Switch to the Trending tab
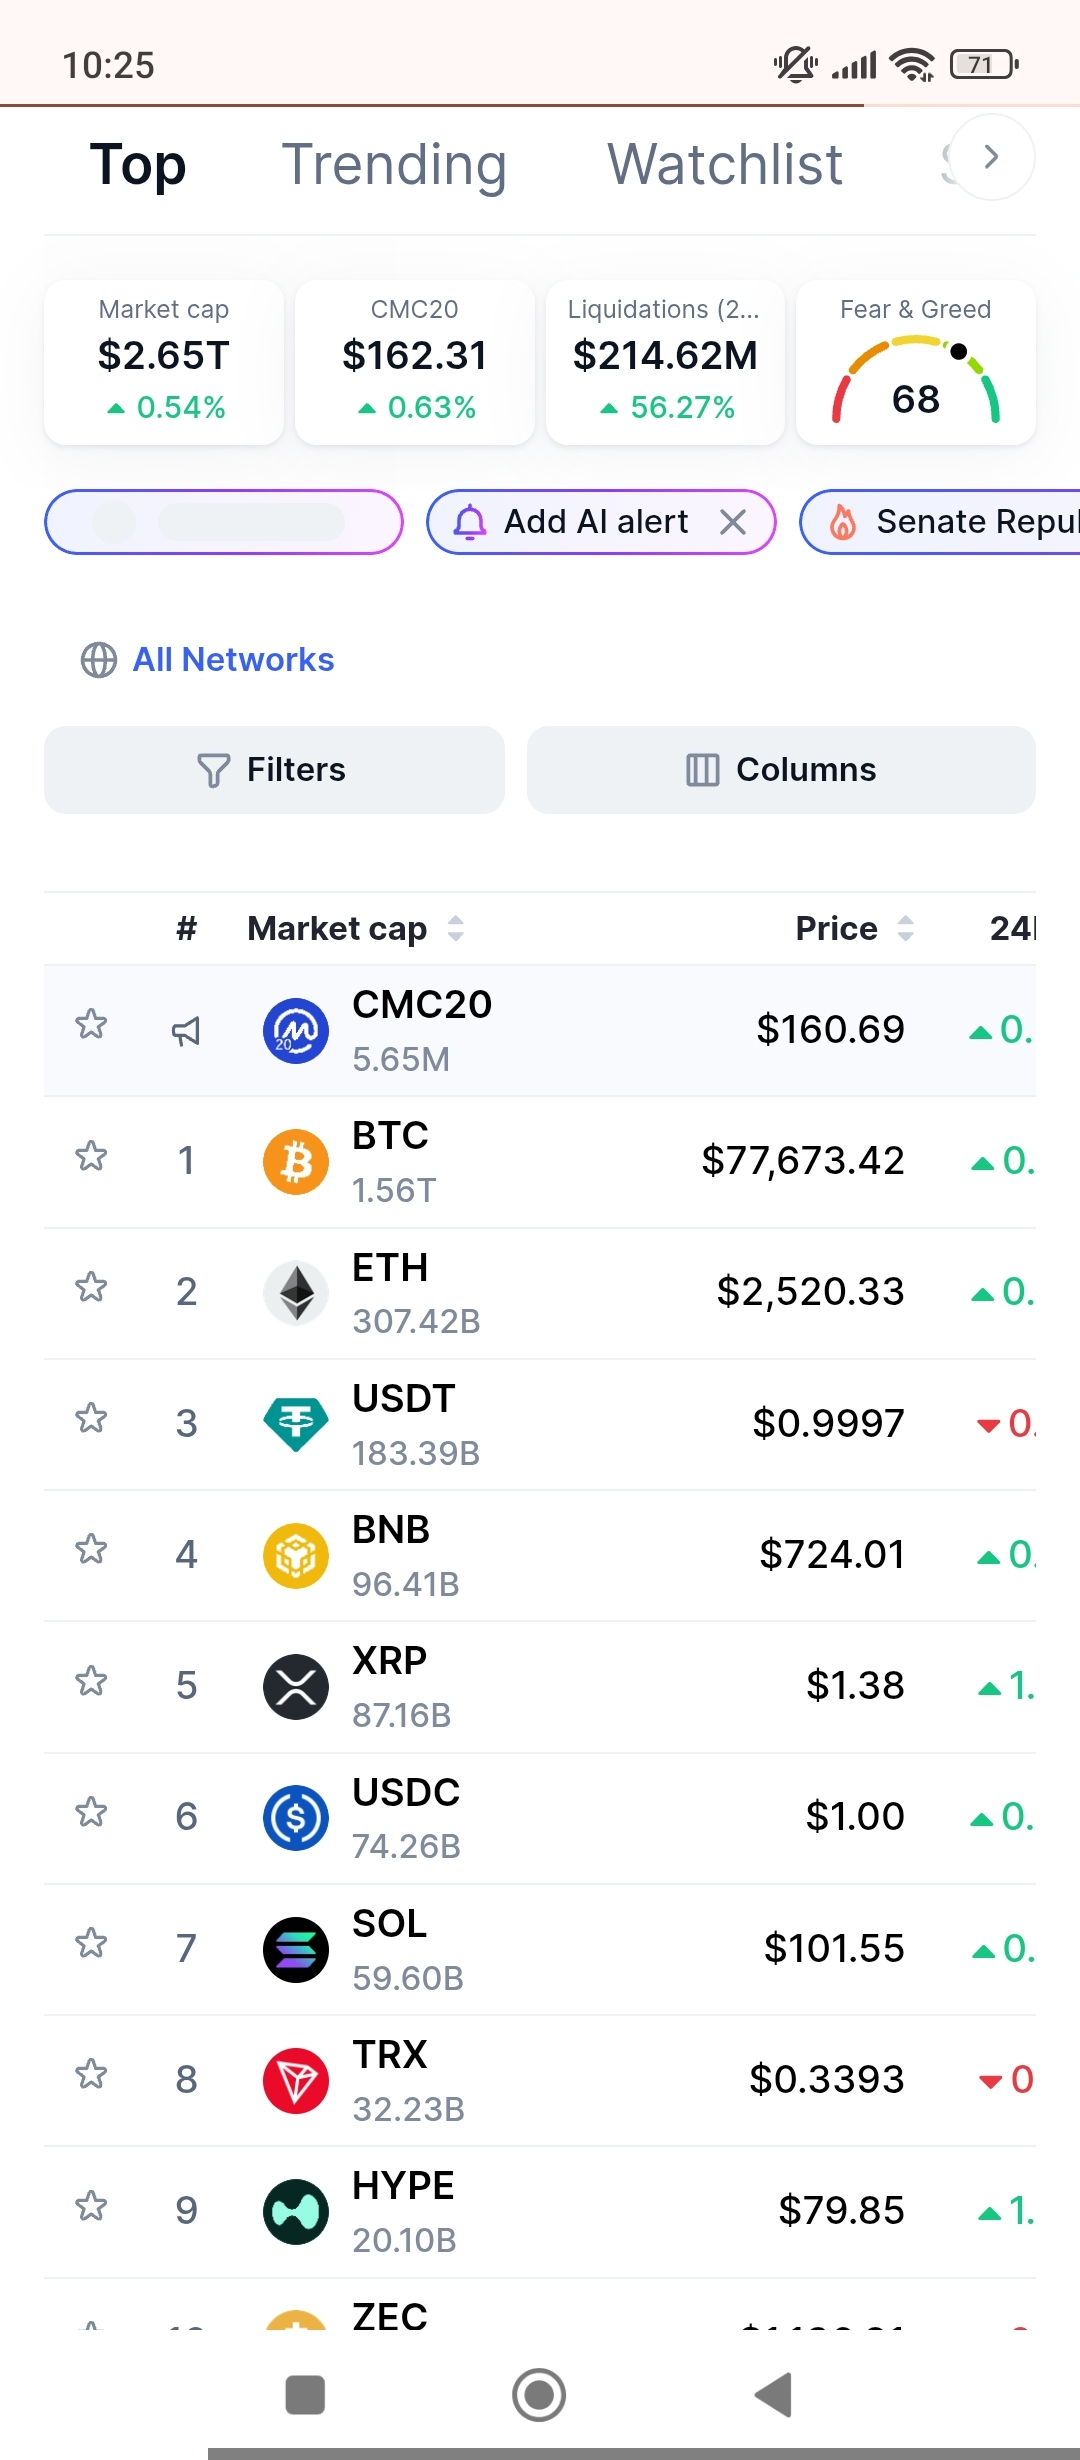 pos(394,165)
